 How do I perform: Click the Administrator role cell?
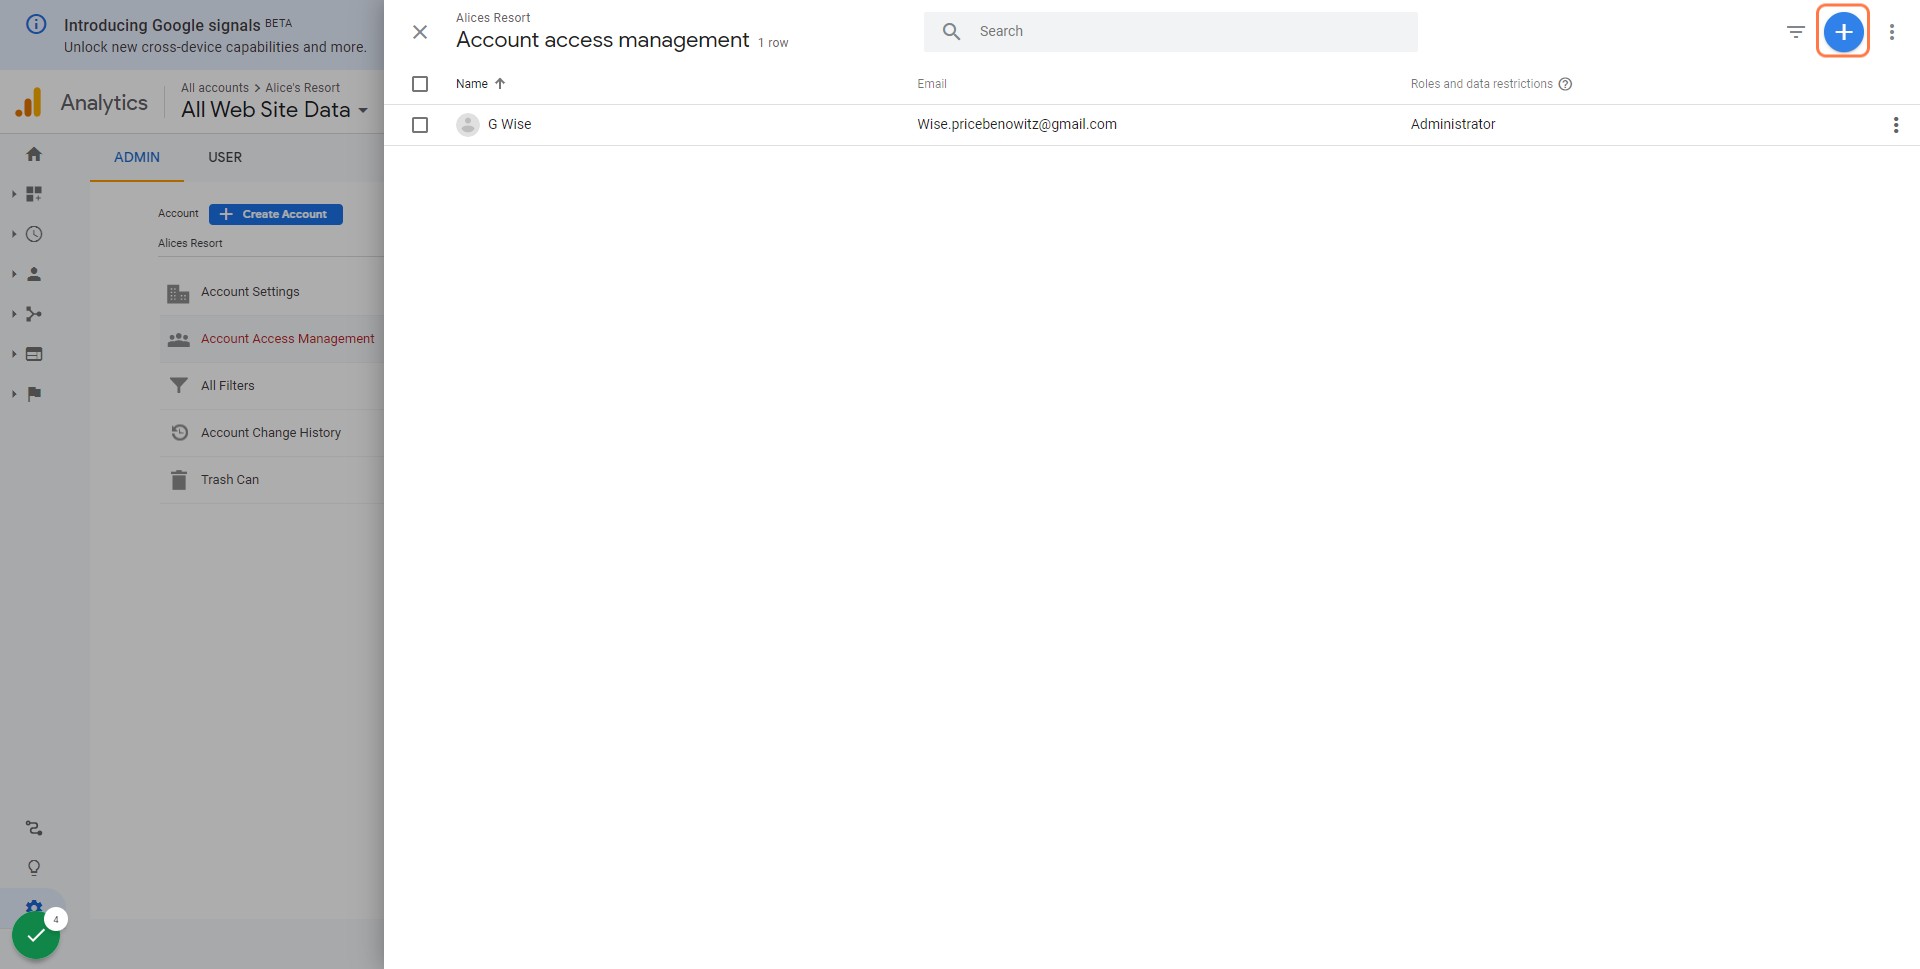click(1453, 125)
